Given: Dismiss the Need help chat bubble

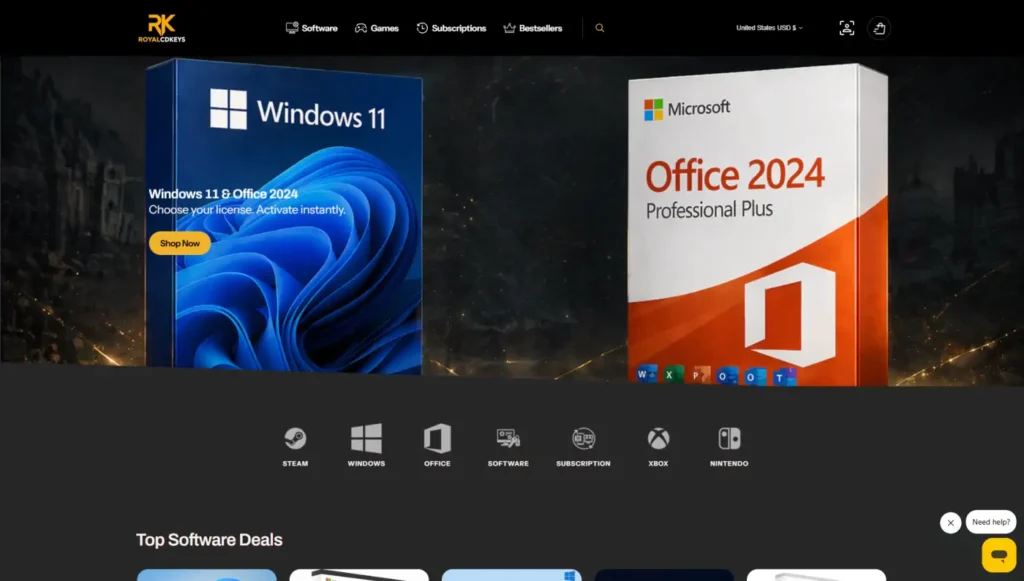Looking at the screenshot, I should point(950,523).
